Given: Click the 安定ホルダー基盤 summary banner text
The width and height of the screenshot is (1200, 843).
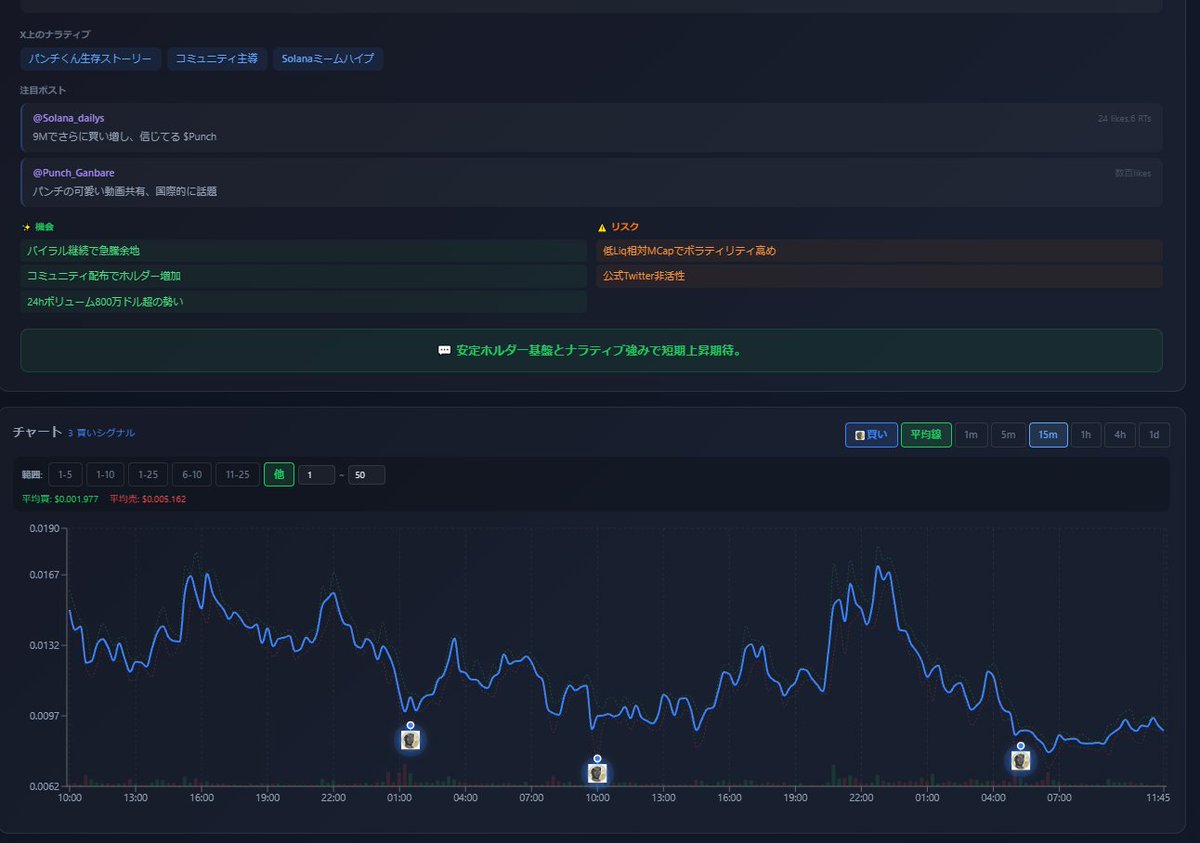Looking at the screenshot, I should pos(599,351).
